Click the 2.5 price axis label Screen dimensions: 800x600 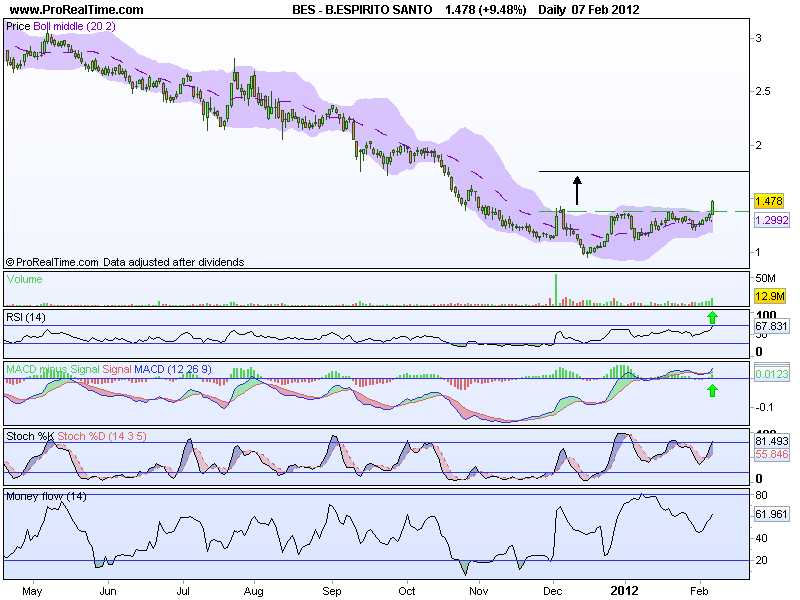pos(763,91)
